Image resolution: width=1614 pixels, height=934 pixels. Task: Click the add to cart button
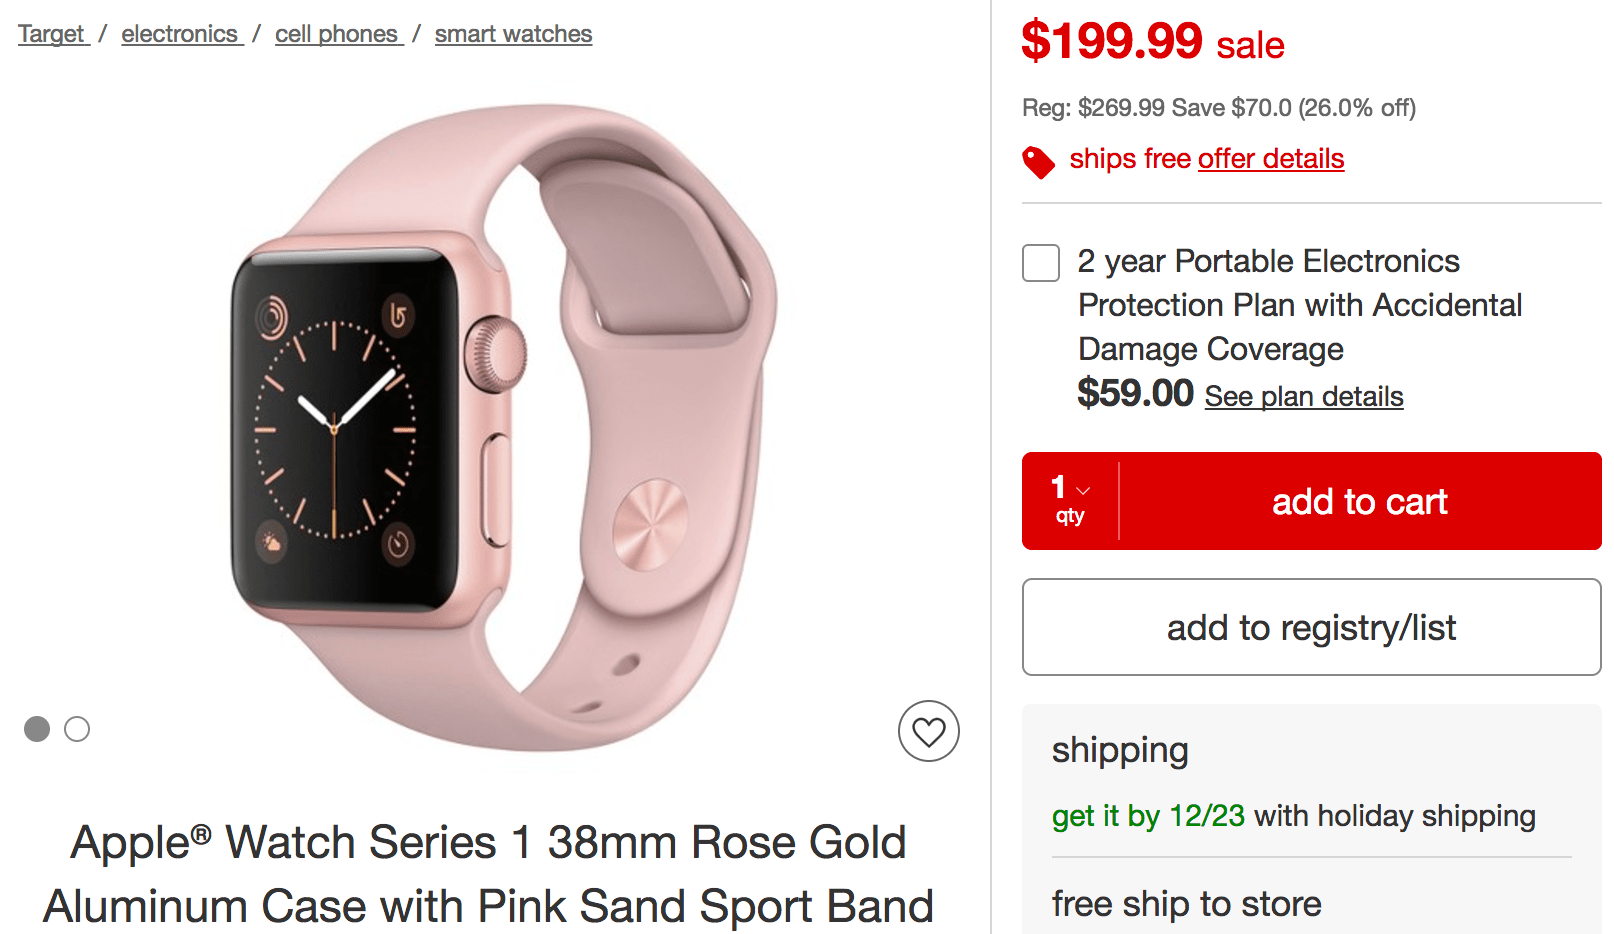(x=1359, y=501)
